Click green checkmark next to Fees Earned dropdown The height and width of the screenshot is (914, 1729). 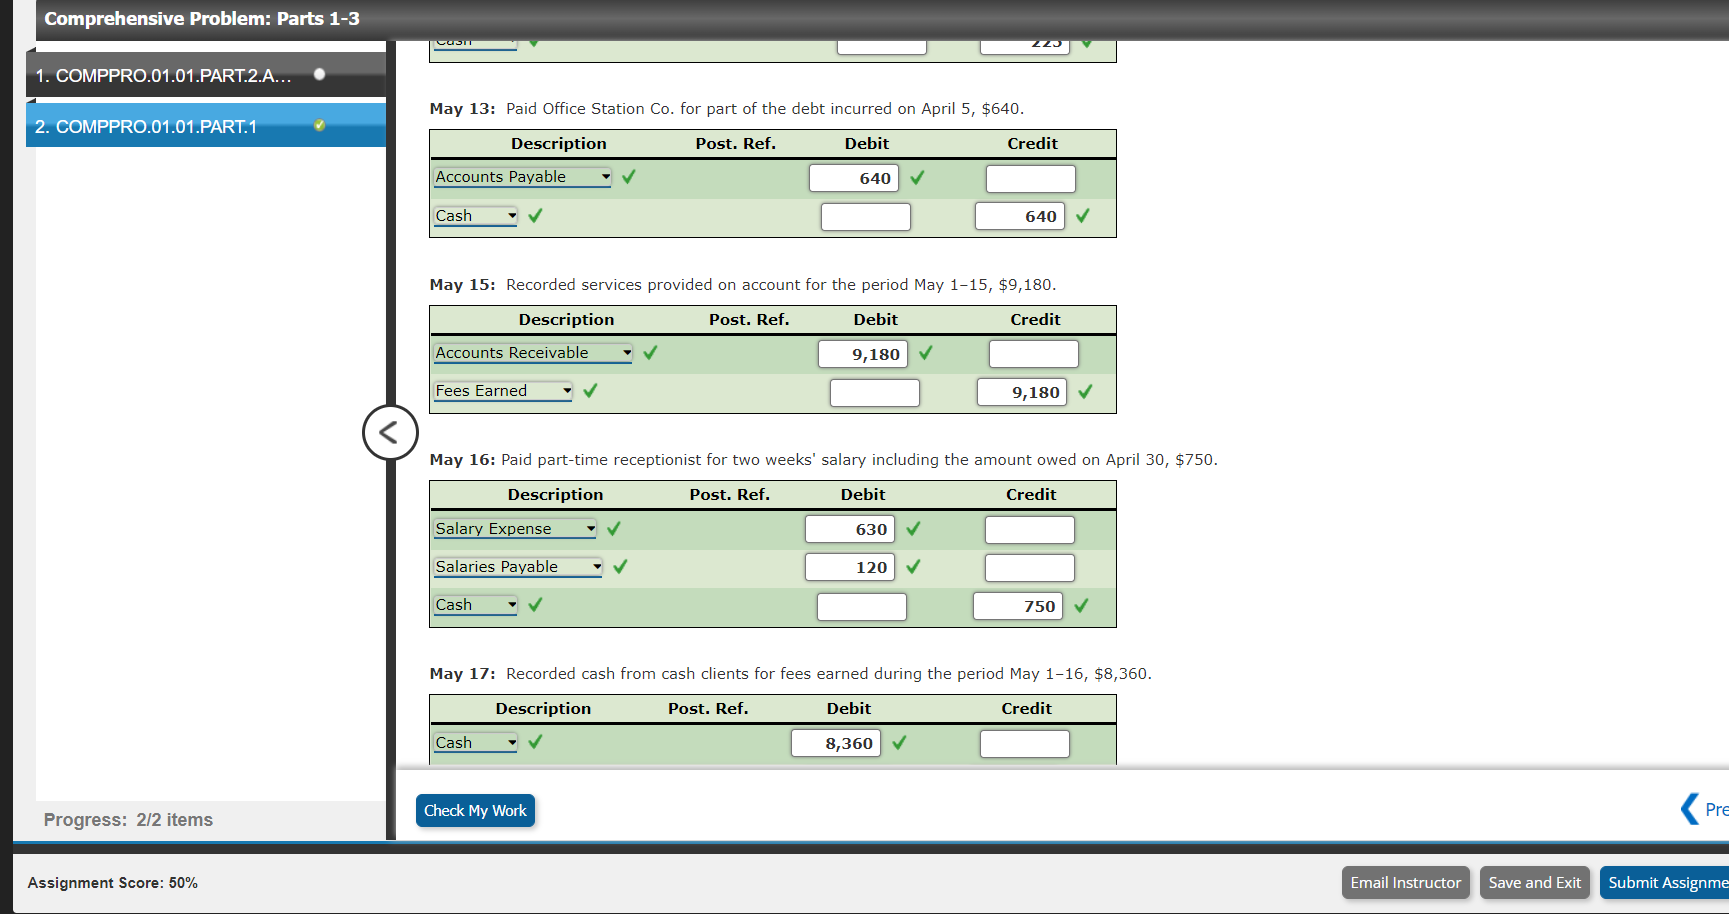pyautogui.click(x=590, y=391)
